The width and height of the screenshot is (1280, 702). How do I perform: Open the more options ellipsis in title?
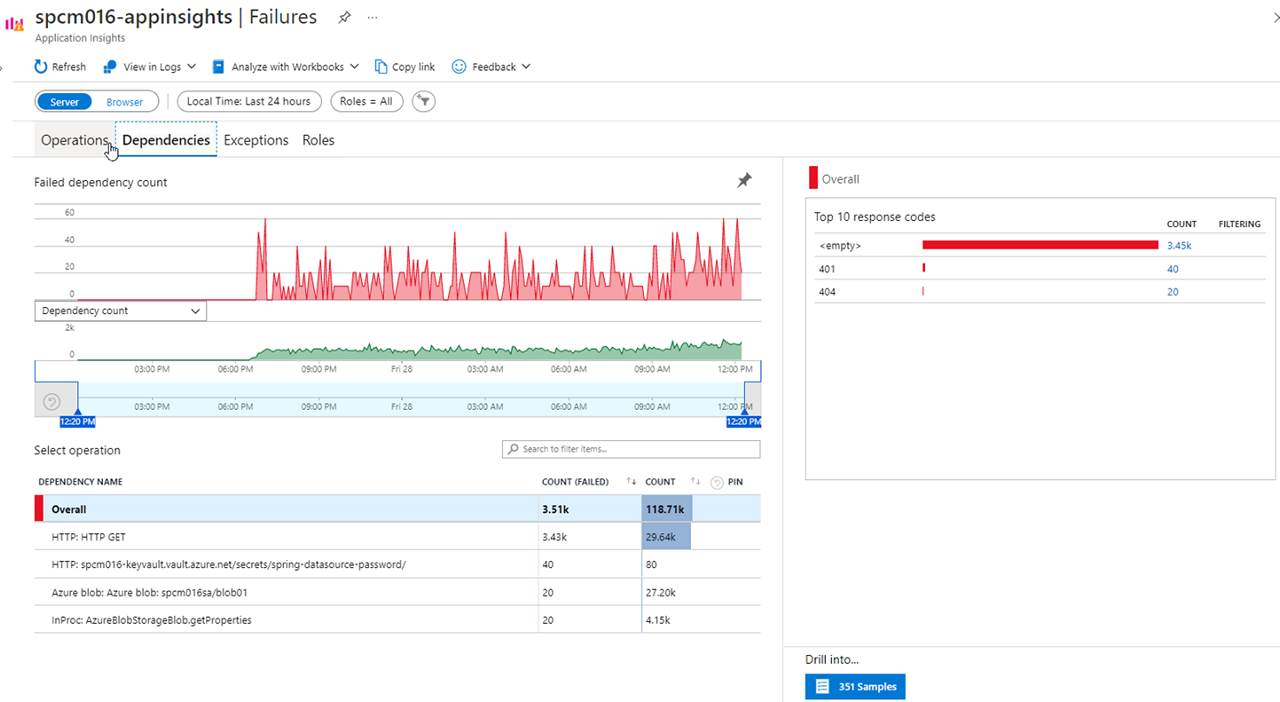tap(373, 17)
